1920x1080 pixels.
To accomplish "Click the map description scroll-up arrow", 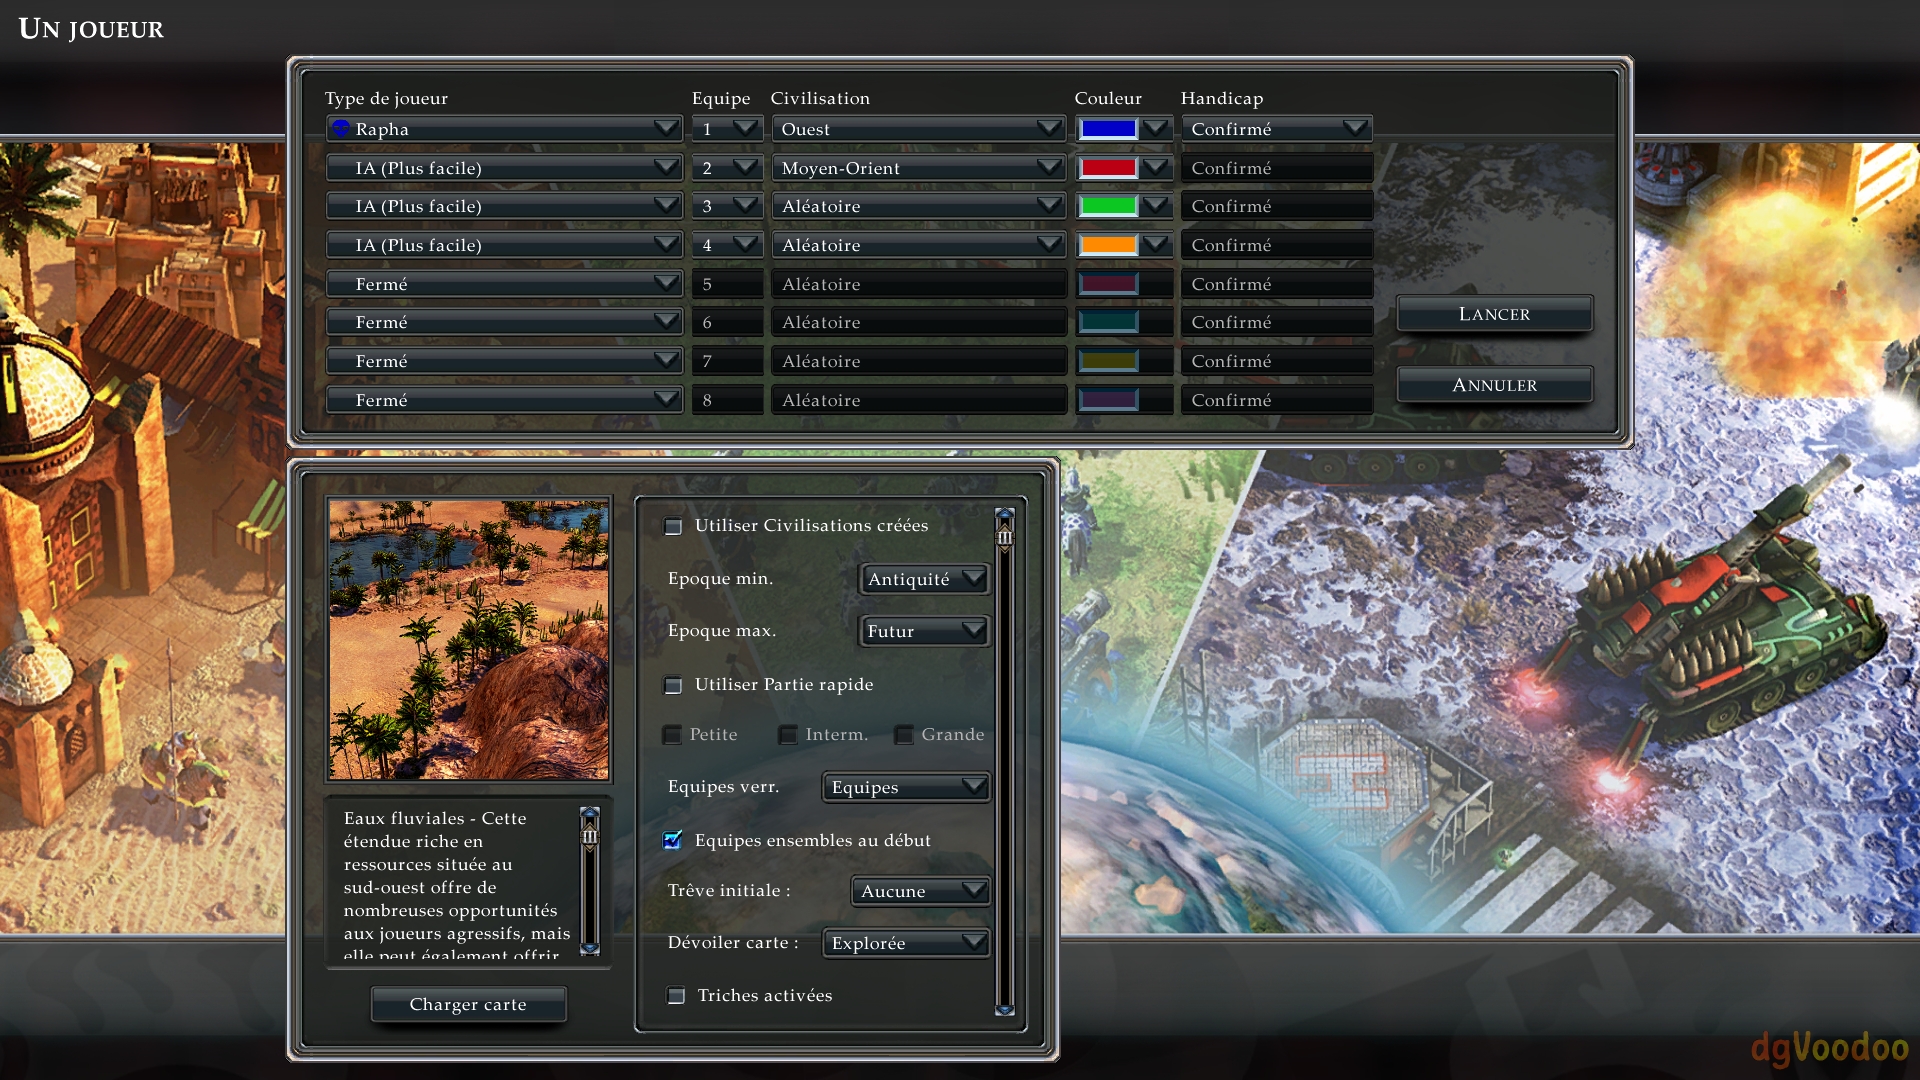I will pos(590,813).
